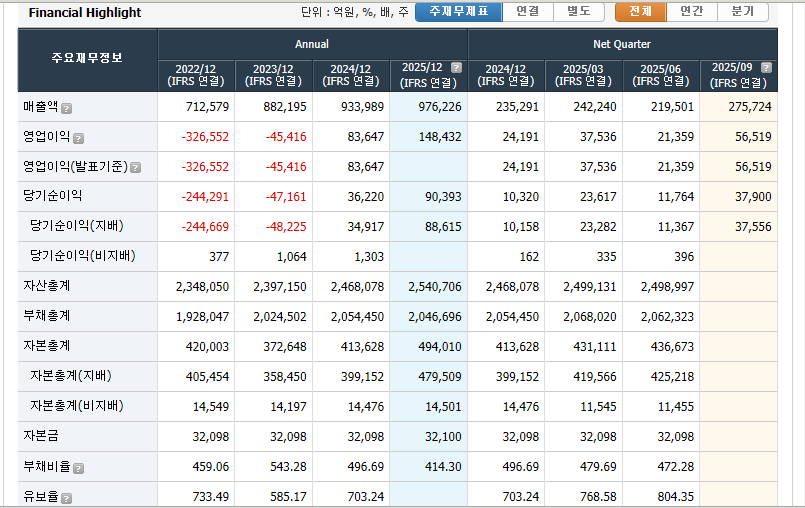Click the help icon on annual 2025/12 column

[456, 68]
